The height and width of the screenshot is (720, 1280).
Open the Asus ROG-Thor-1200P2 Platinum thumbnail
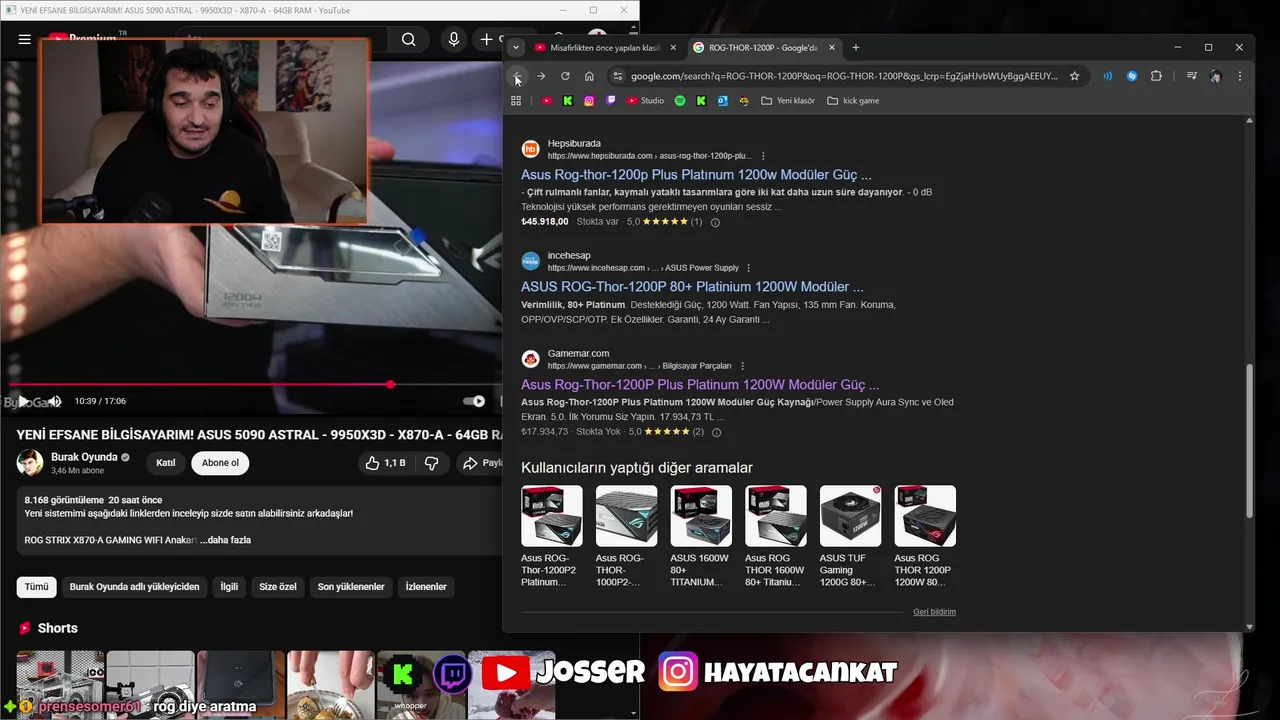552,516
